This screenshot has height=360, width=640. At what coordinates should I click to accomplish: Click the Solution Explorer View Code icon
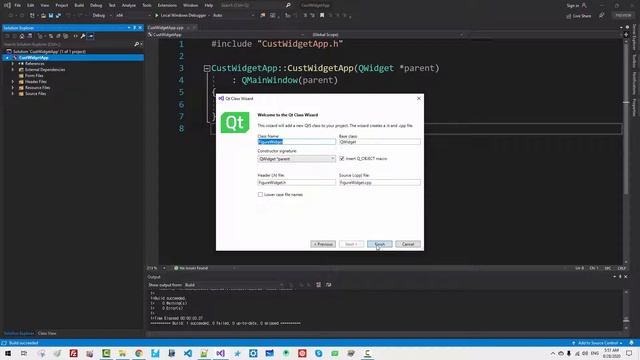(76, 36)
